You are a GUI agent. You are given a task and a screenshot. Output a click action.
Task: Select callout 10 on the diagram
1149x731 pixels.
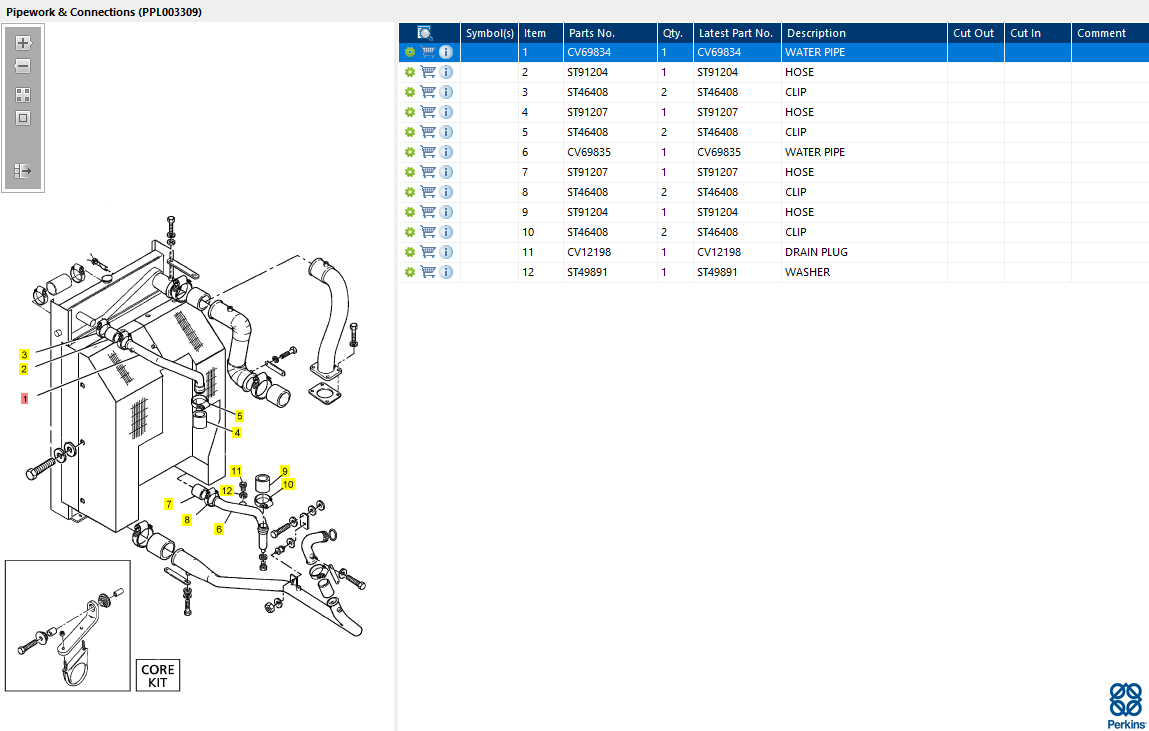pyautogui.click(x=288, y=484)
